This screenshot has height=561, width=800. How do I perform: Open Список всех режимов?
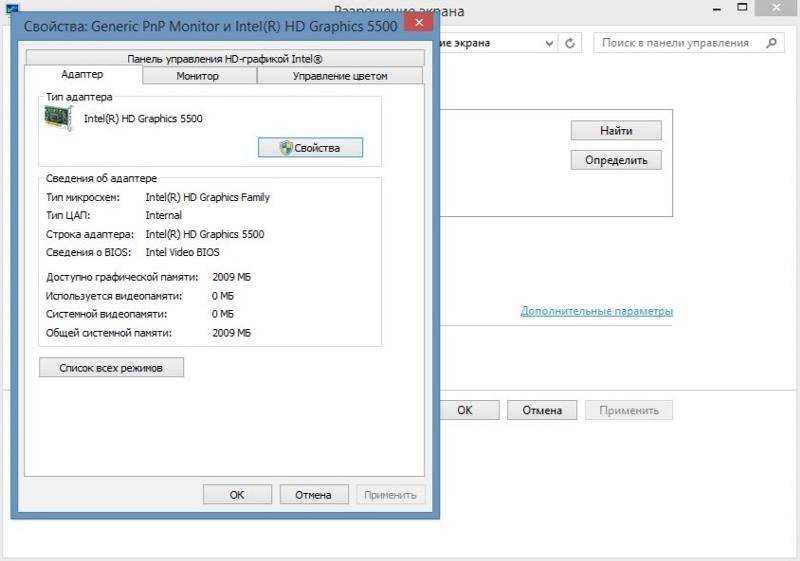(x=111, y=368)
